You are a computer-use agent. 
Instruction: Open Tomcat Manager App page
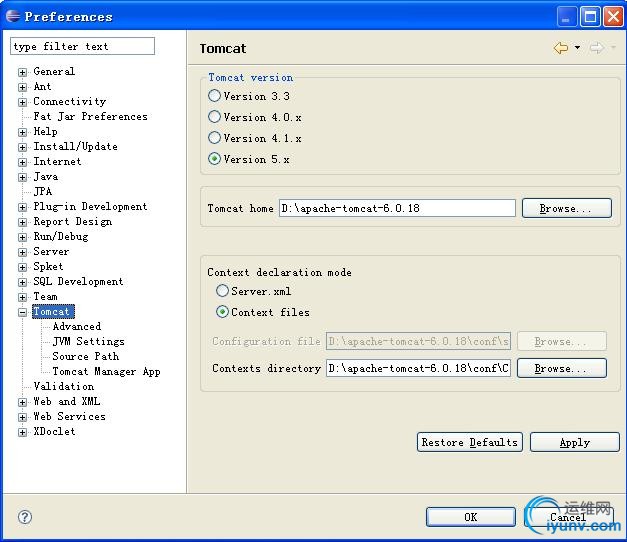(x=106, y=372)
